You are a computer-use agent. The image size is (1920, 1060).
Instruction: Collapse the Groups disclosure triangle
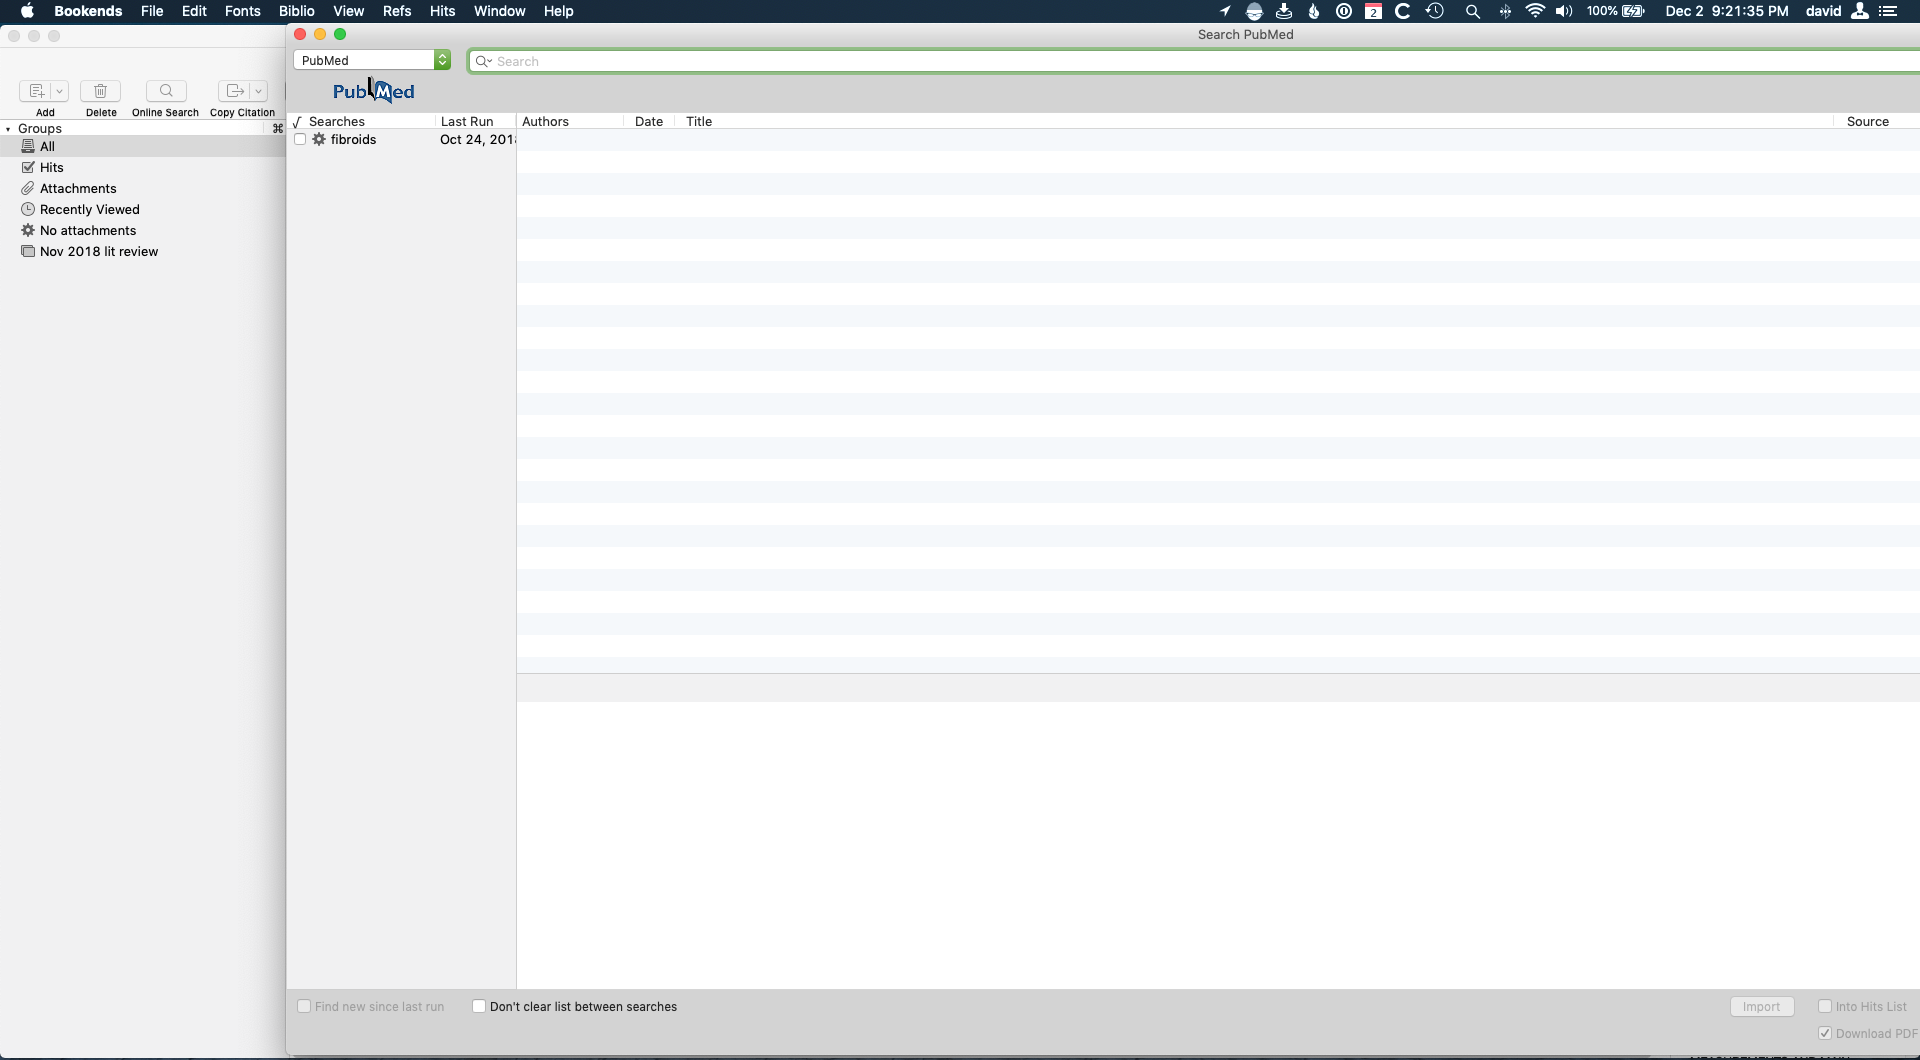[8, 129]
